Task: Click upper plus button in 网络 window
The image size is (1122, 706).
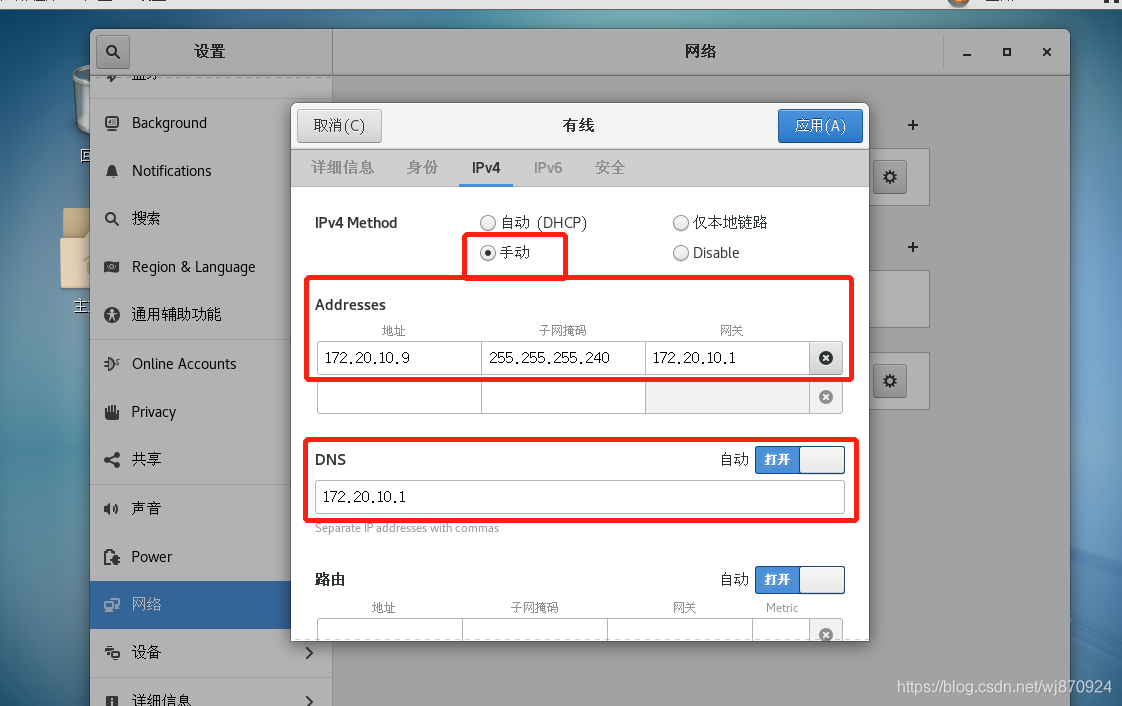Action: tap(913, 125)
